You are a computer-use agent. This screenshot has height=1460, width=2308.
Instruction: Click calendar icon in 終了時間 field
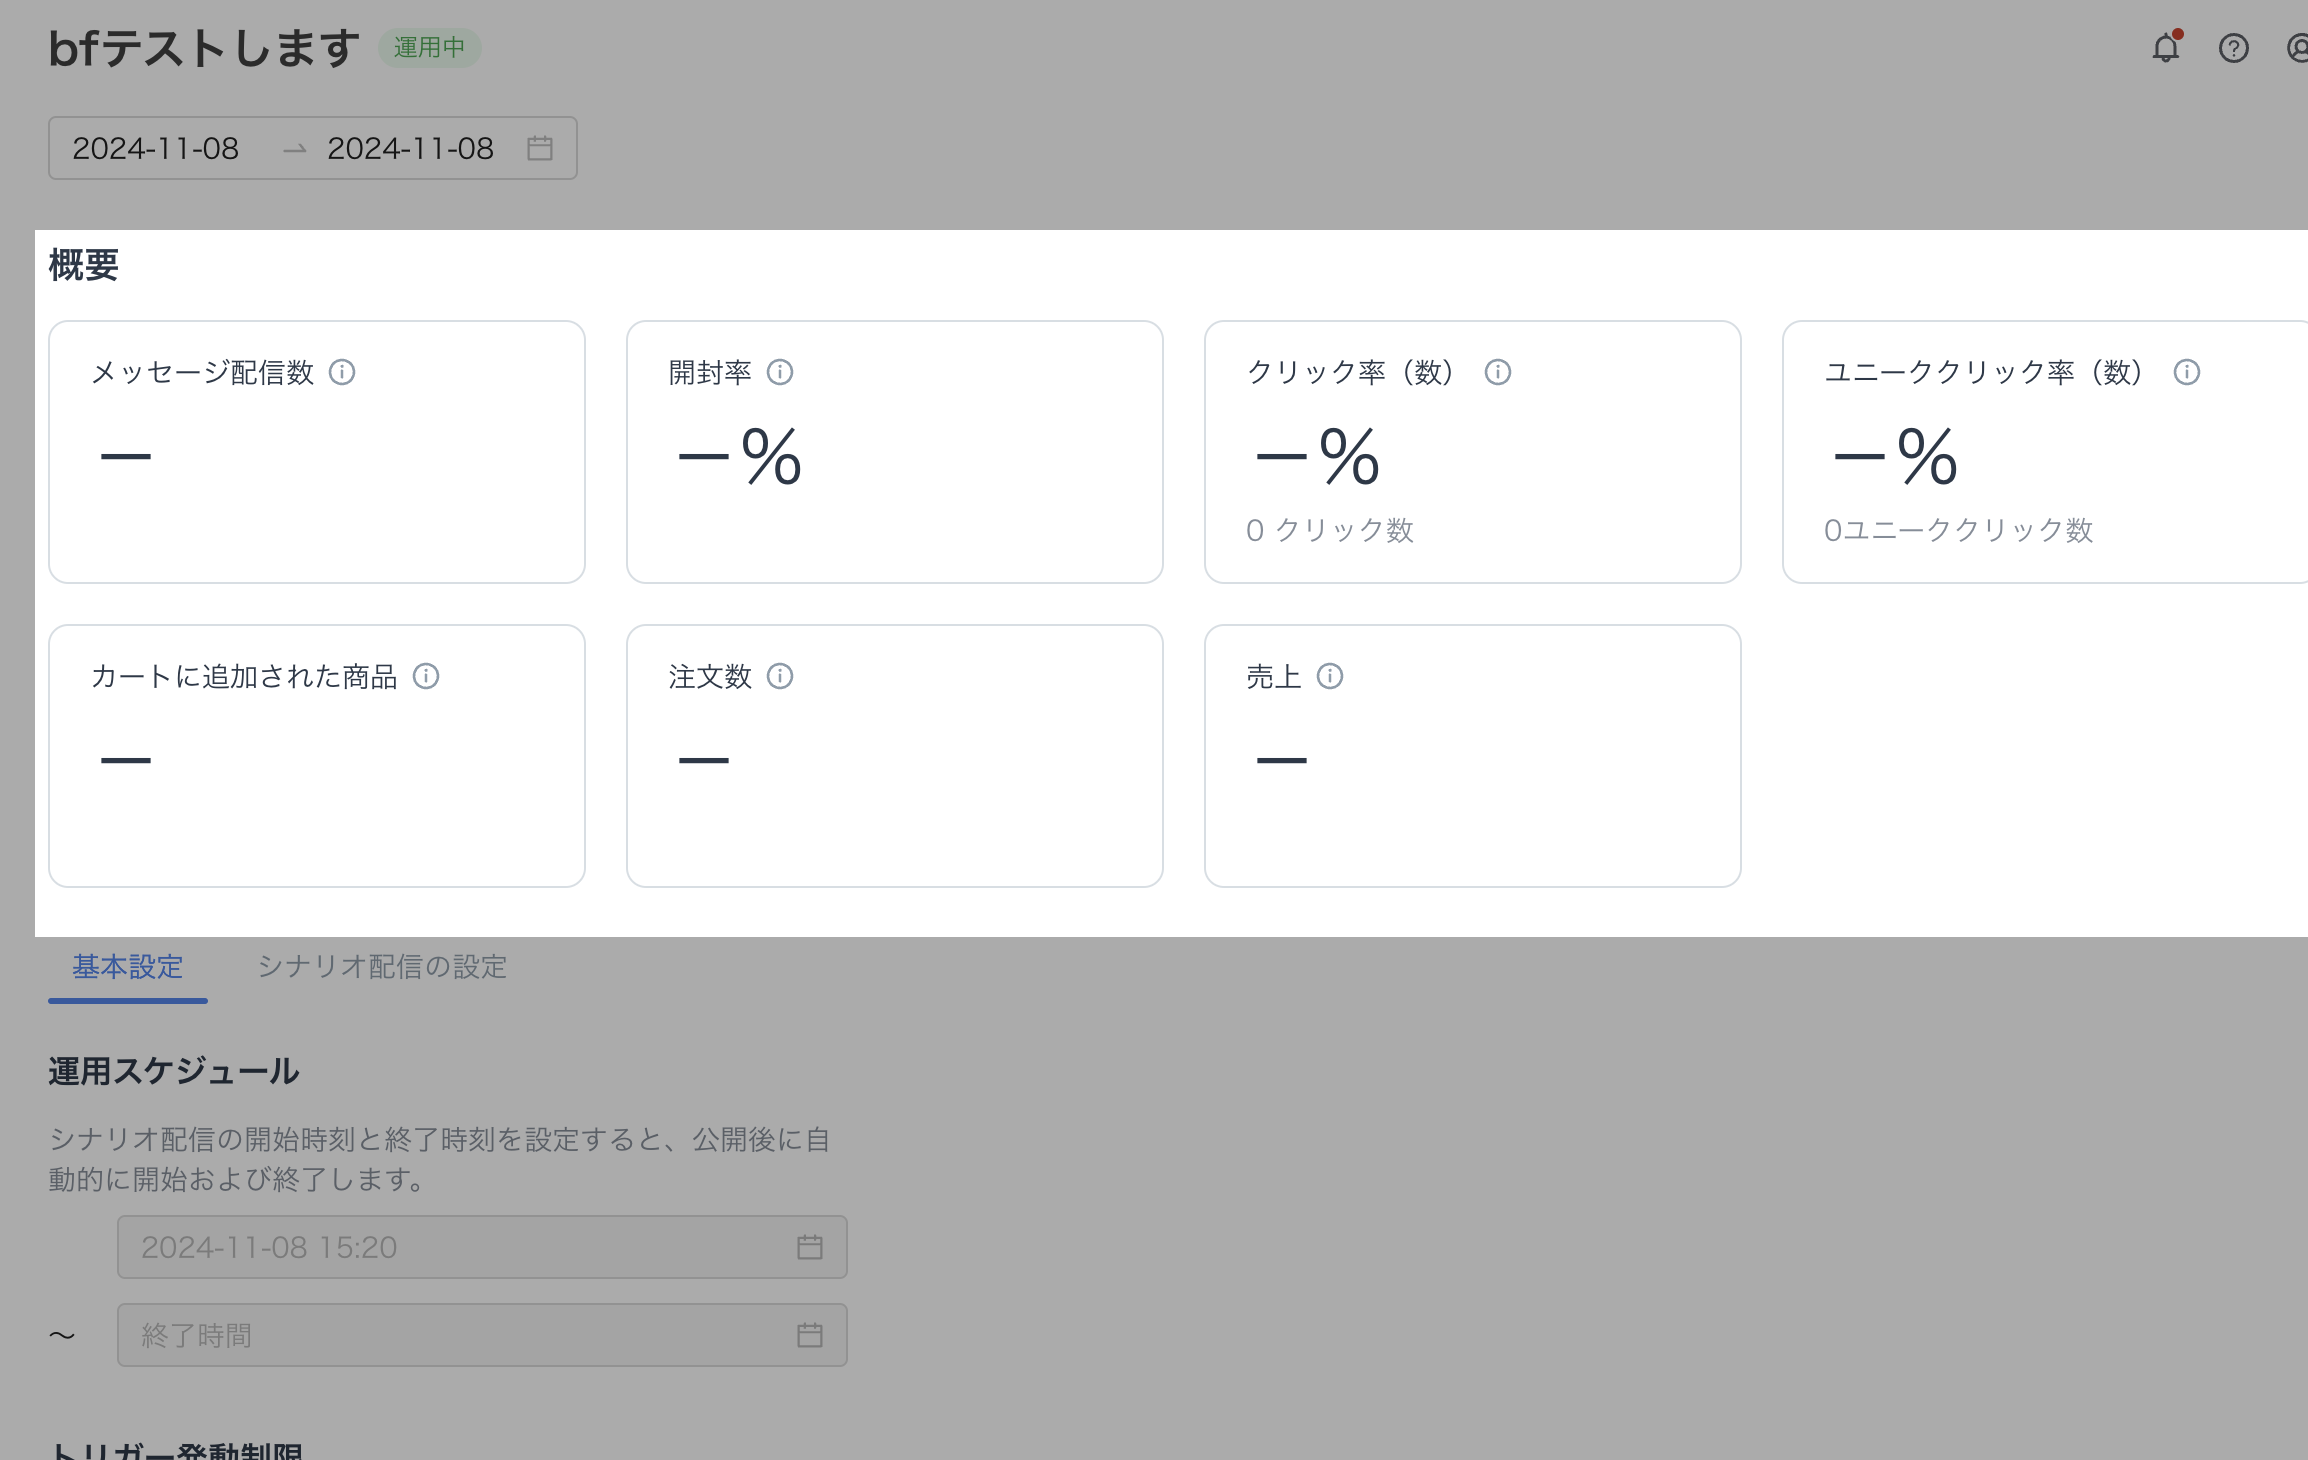[809, 1335]
